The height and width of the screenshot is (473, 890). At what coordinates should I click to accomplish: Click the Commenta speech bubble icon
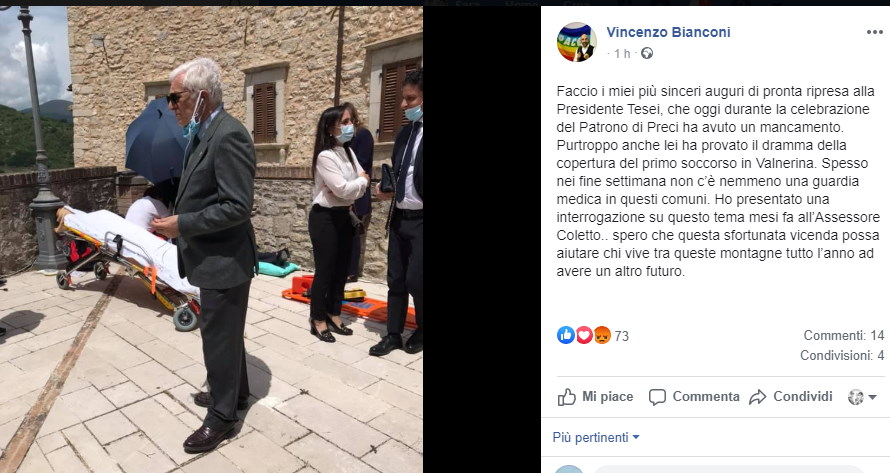click(657, 397)
